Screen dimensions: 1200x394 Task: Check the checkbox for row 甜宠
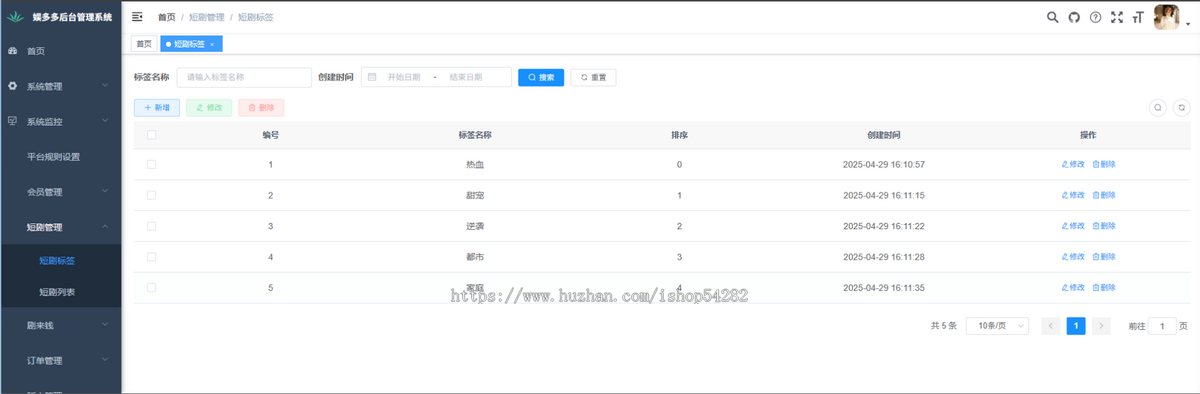click(x=152, y=195)
